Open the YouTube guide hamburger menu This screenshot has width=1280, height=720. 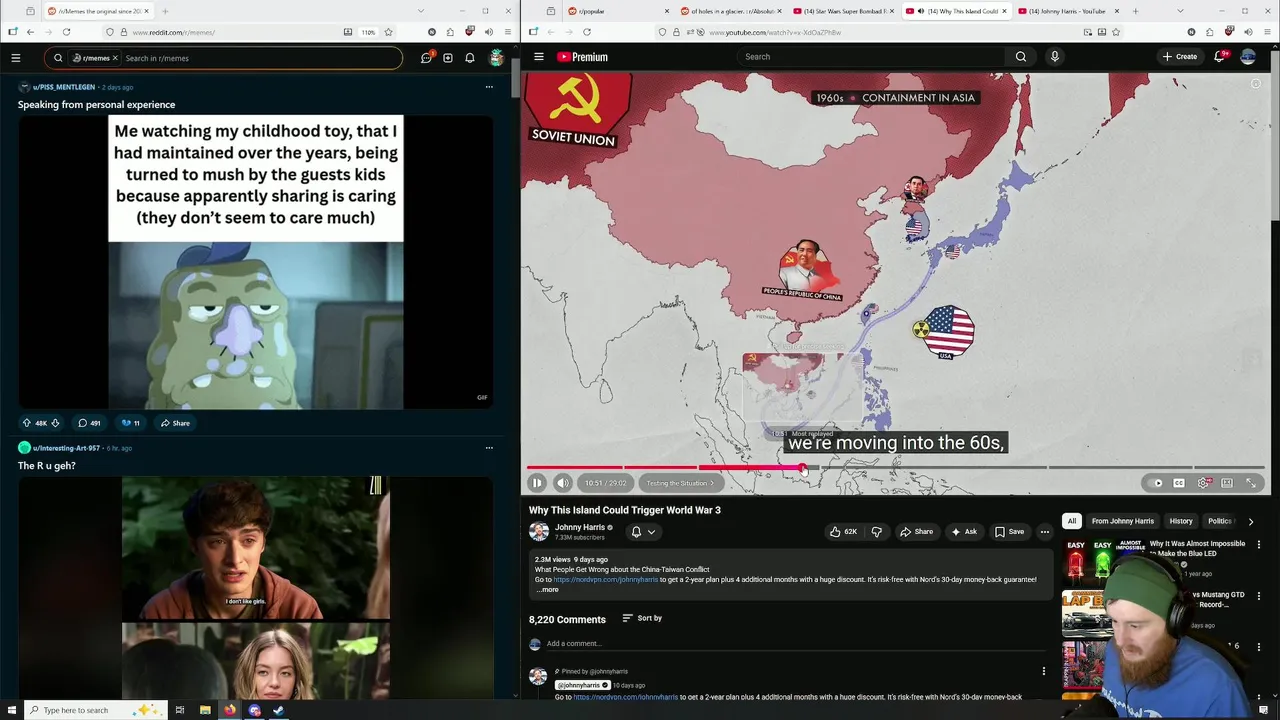(539, 57)
